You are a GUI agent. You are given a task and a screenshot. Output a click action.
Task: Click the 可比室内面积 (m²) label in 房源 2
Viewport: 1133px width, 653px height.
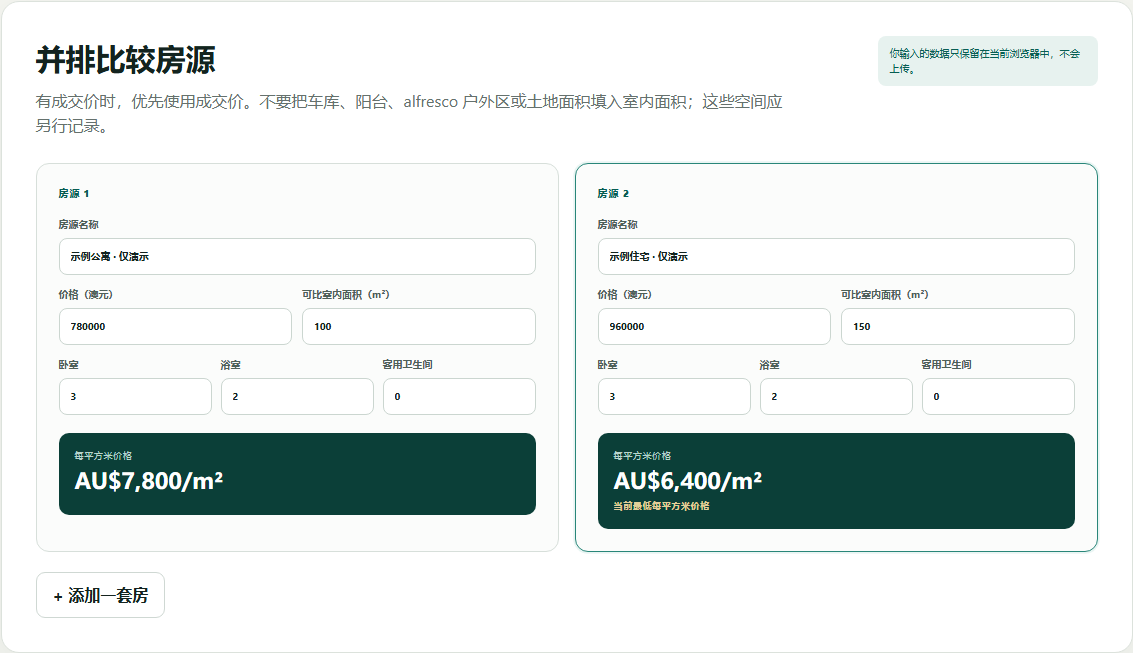coord(884,295)
